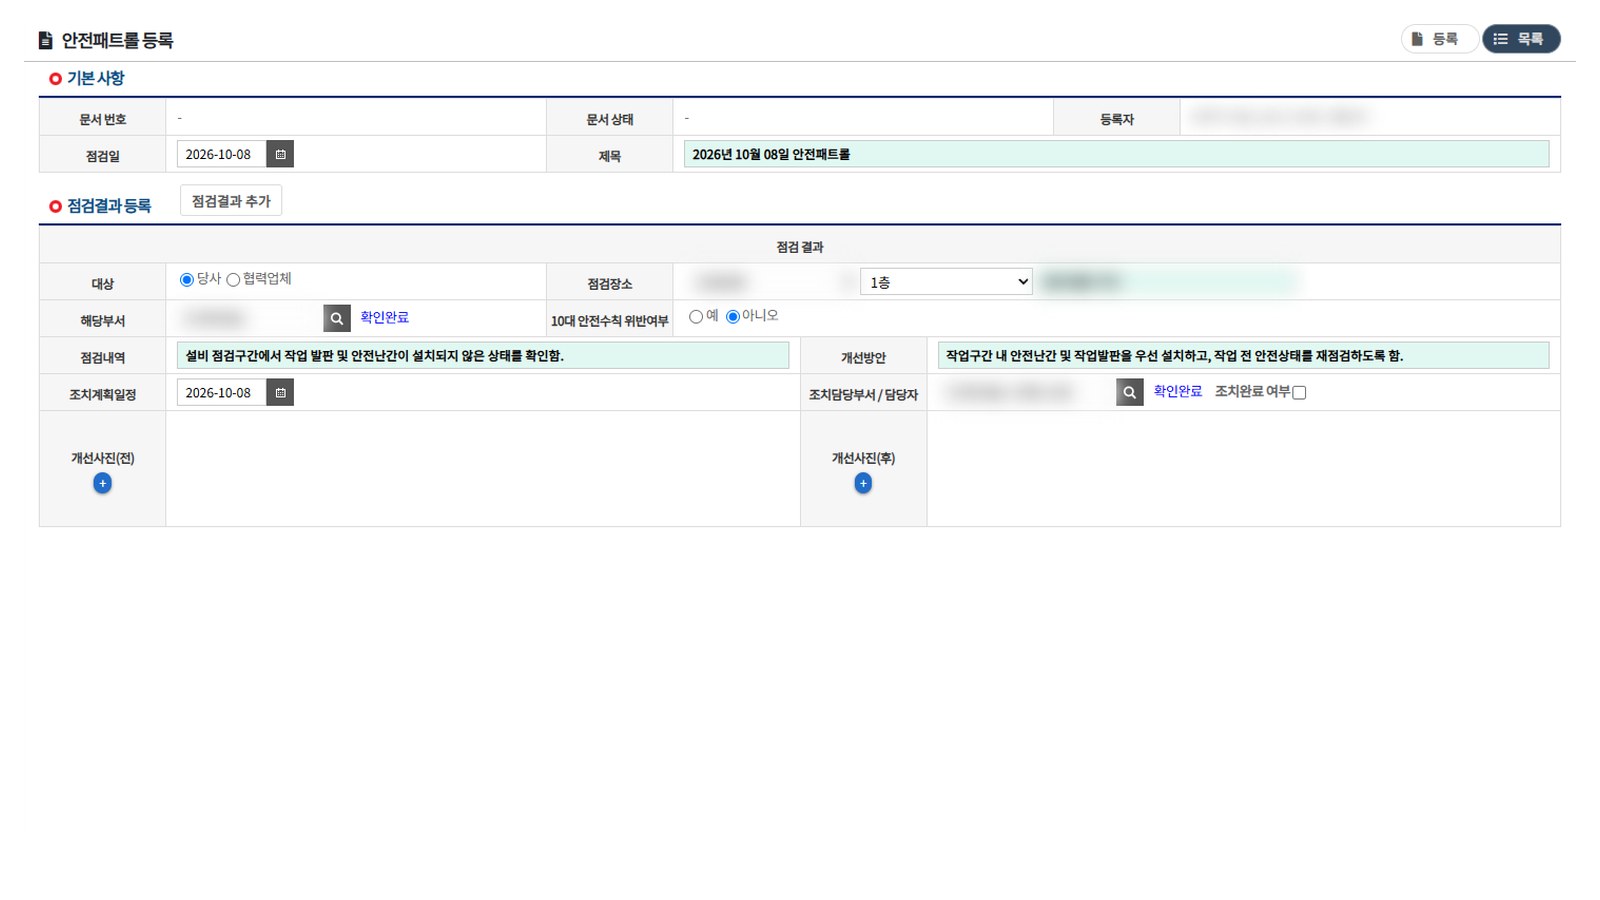Edit the 점검일 date field

coord(222,154)
